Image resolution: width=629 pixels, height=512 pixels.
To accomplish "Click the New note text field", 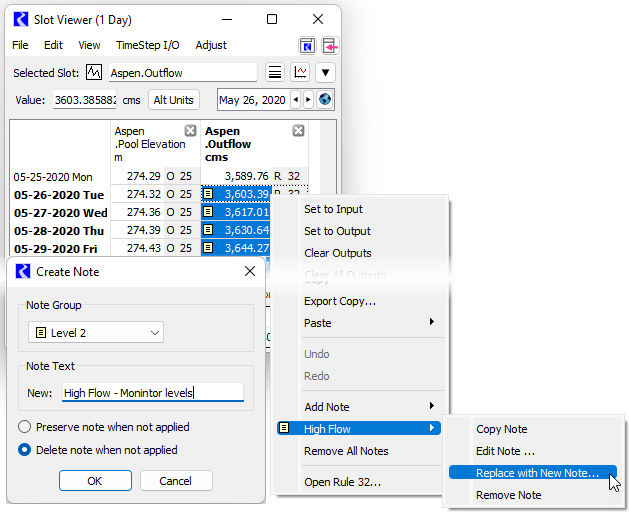I will (152, 393).
